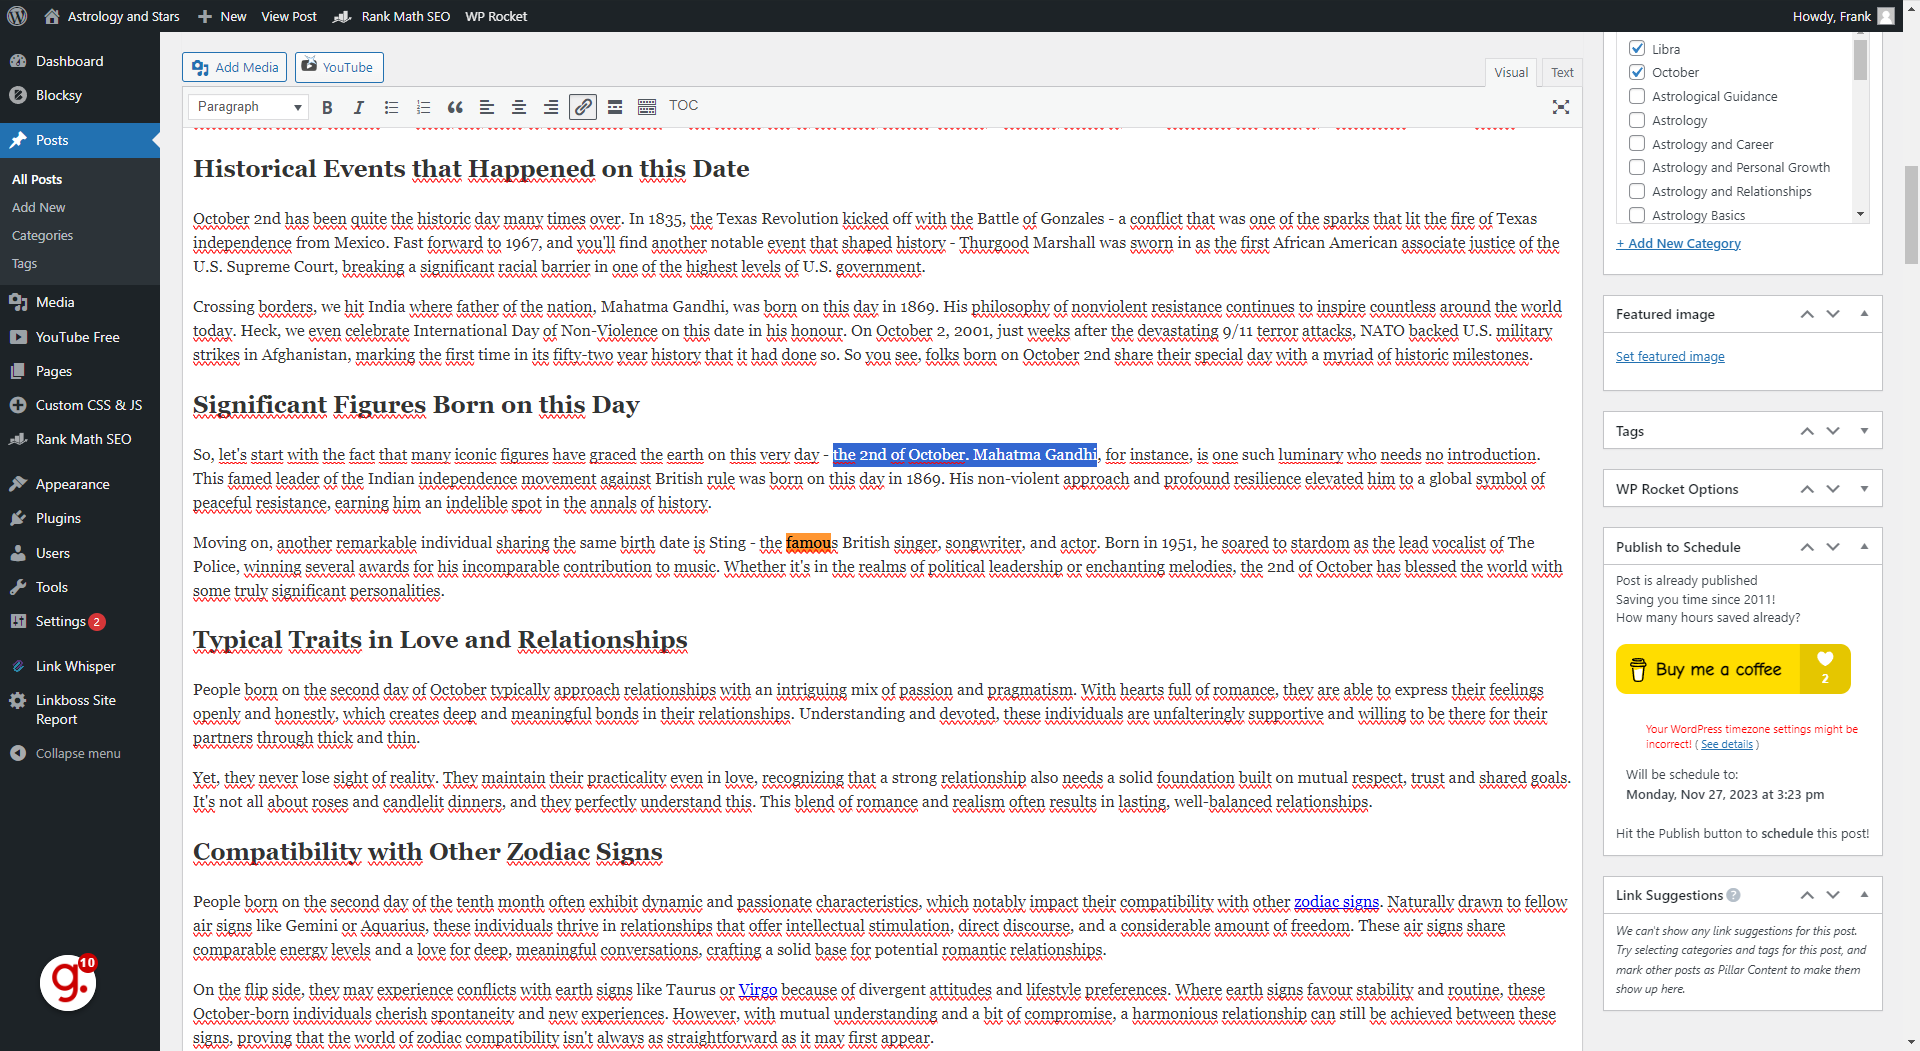Check Astrology and Personal Growth category
Viewport: 1920px width, 1051px height.
(1637, 167)
